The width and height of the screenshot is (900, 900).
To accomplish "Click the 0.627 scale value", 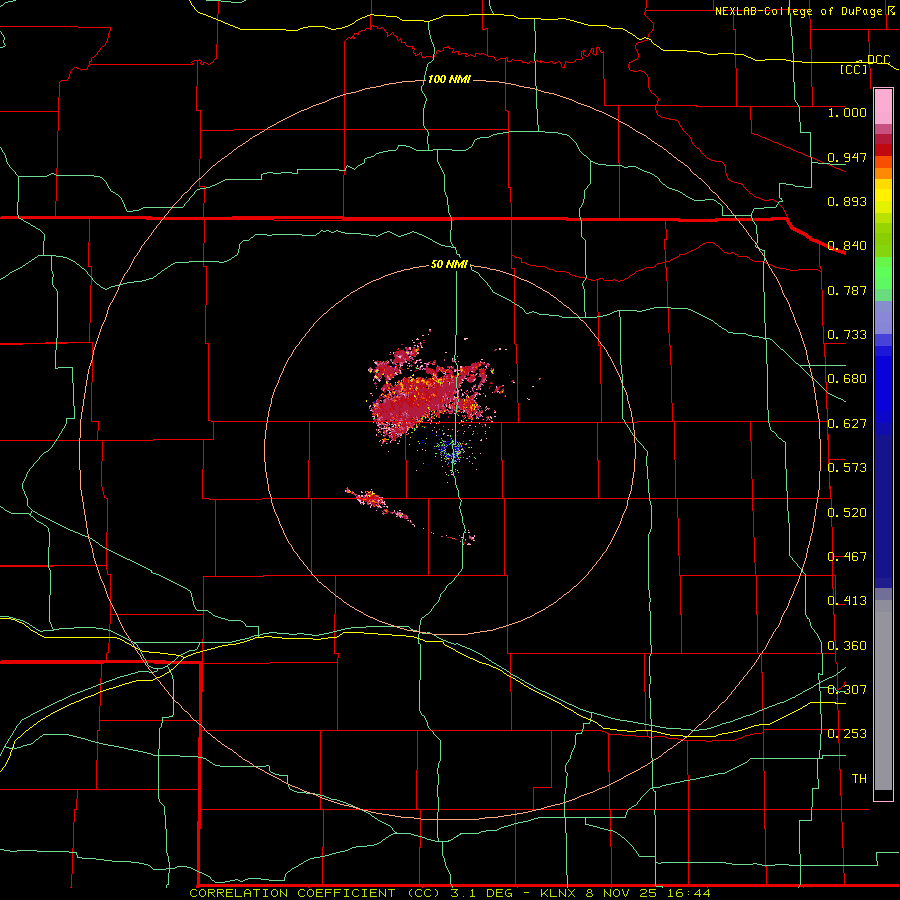I will [x=847, y=424].
